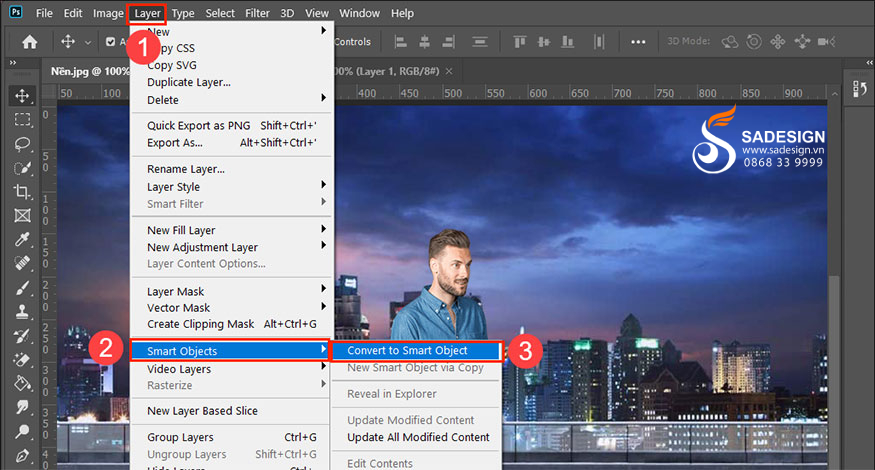Open the Image menu
The width and height of the screenshot is (875, 470).
108,13
